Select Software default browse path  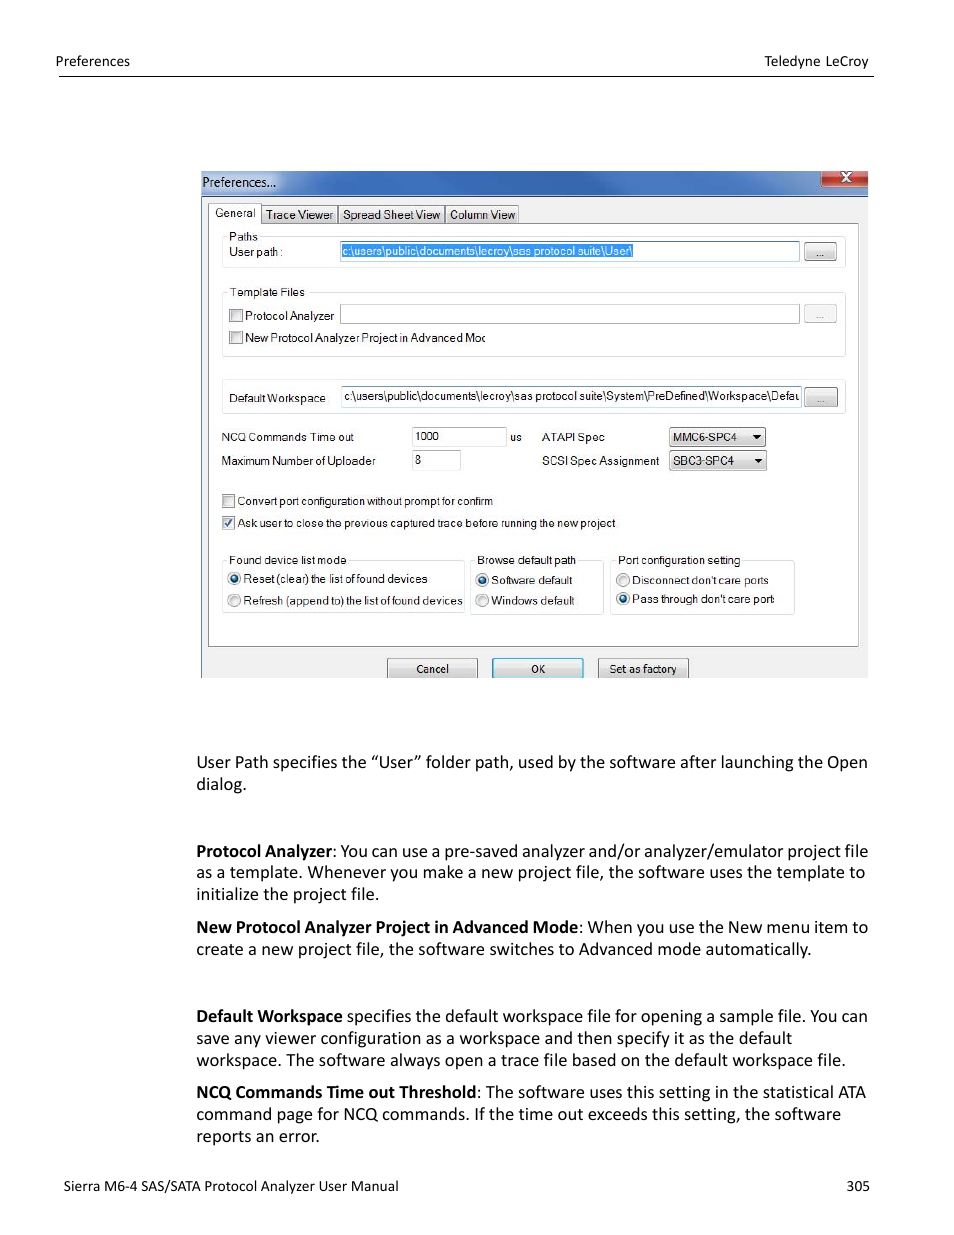[482, 580]
